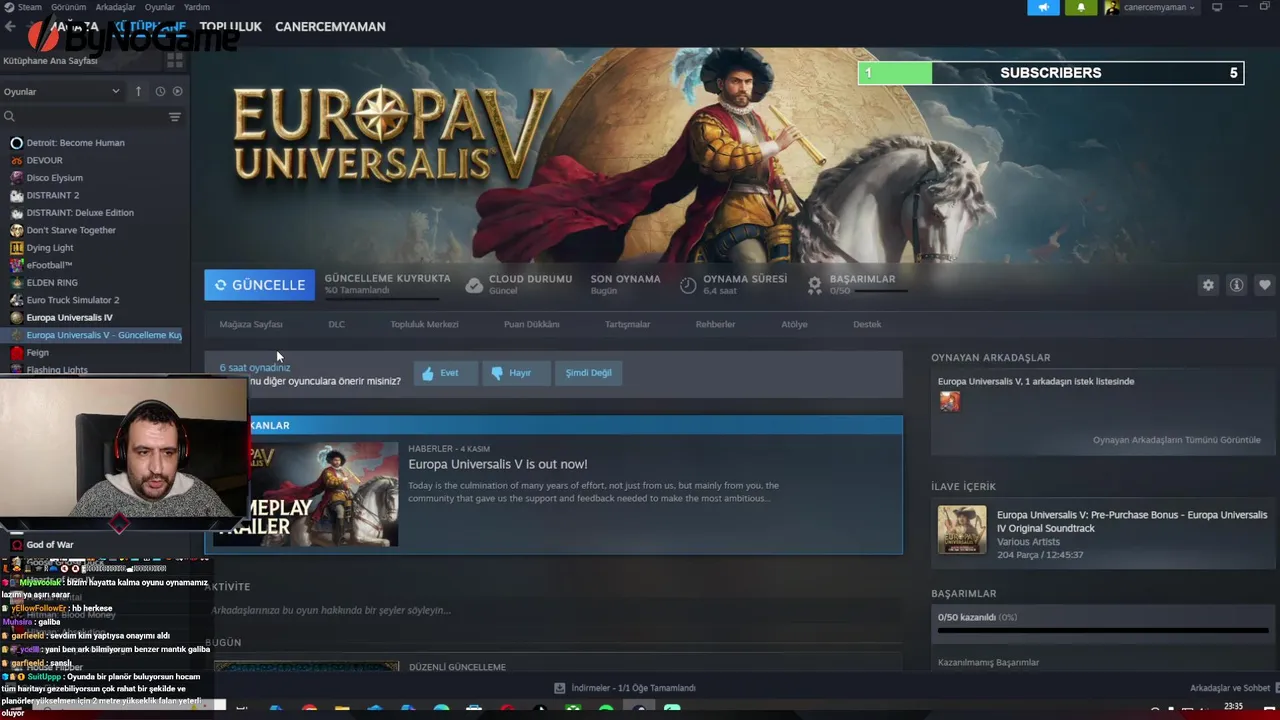Select DISTRAINT: Deluxe Edition

[79, 213]
